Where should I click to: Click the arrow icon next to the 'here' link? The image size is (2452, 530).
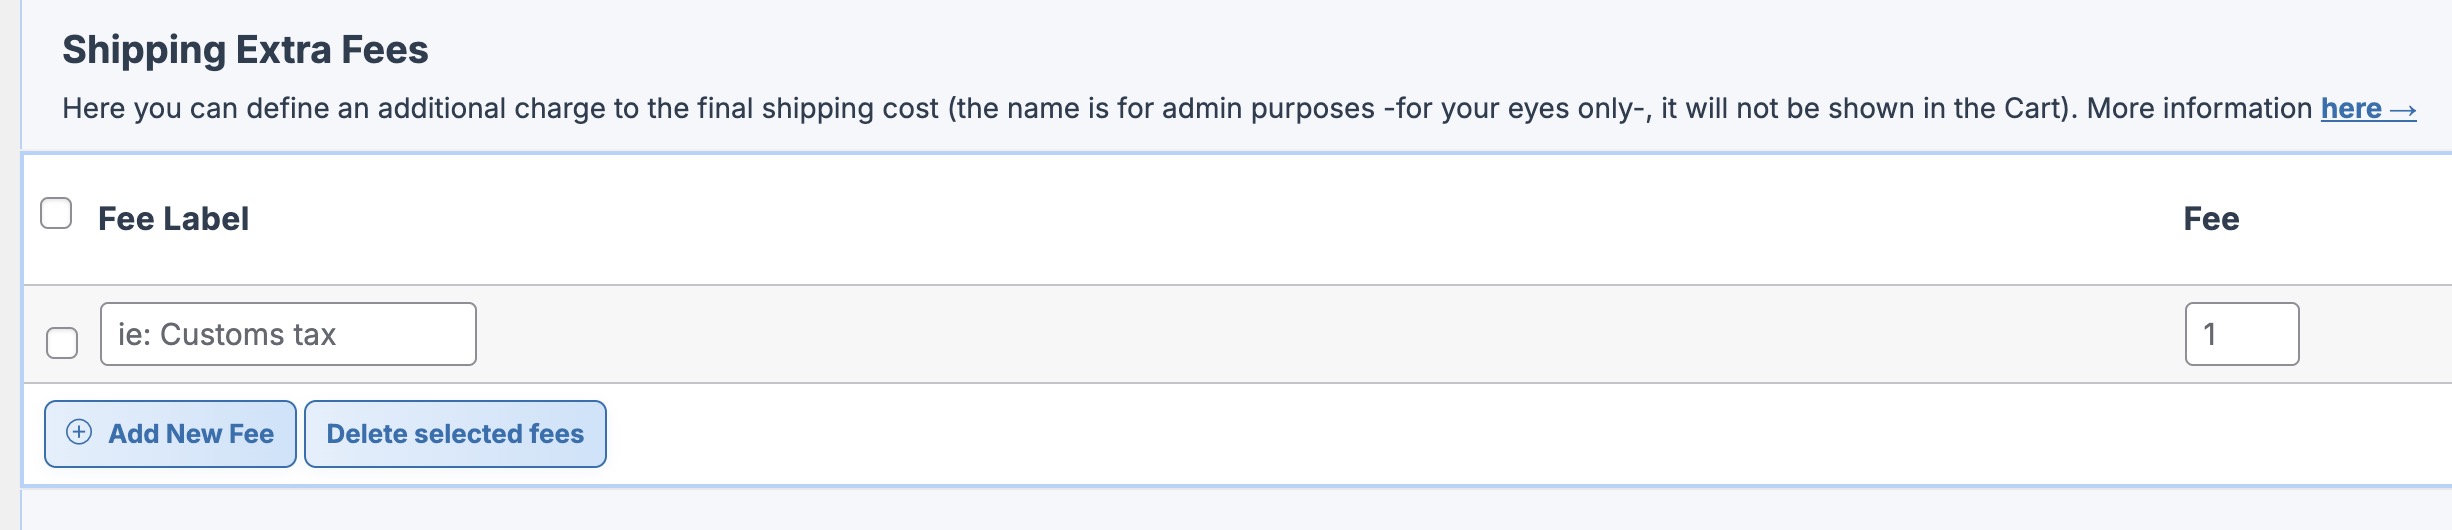tap(2403, 109)
